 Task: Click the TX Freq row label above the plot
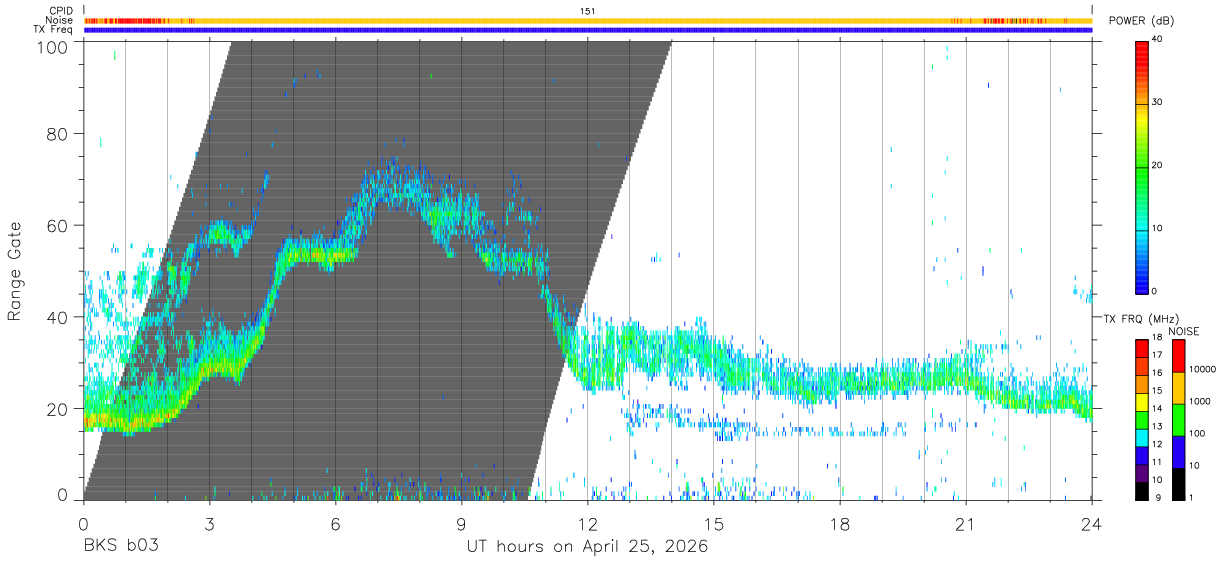click(54, 30)
